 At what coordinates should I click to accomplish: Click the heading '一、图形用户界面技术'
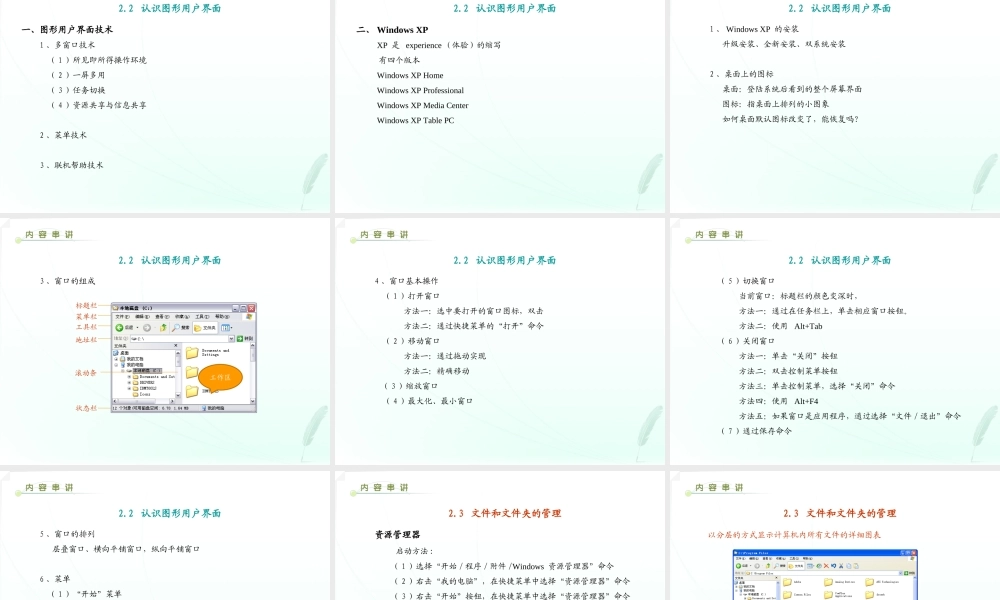67,29
